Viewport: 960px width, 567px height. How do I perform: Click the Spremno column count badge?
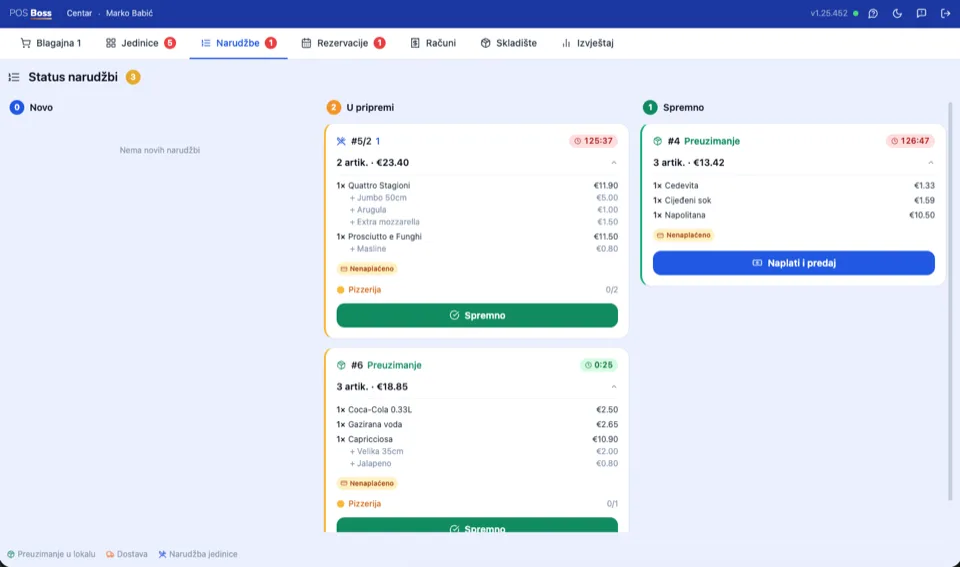pos(650,107)
